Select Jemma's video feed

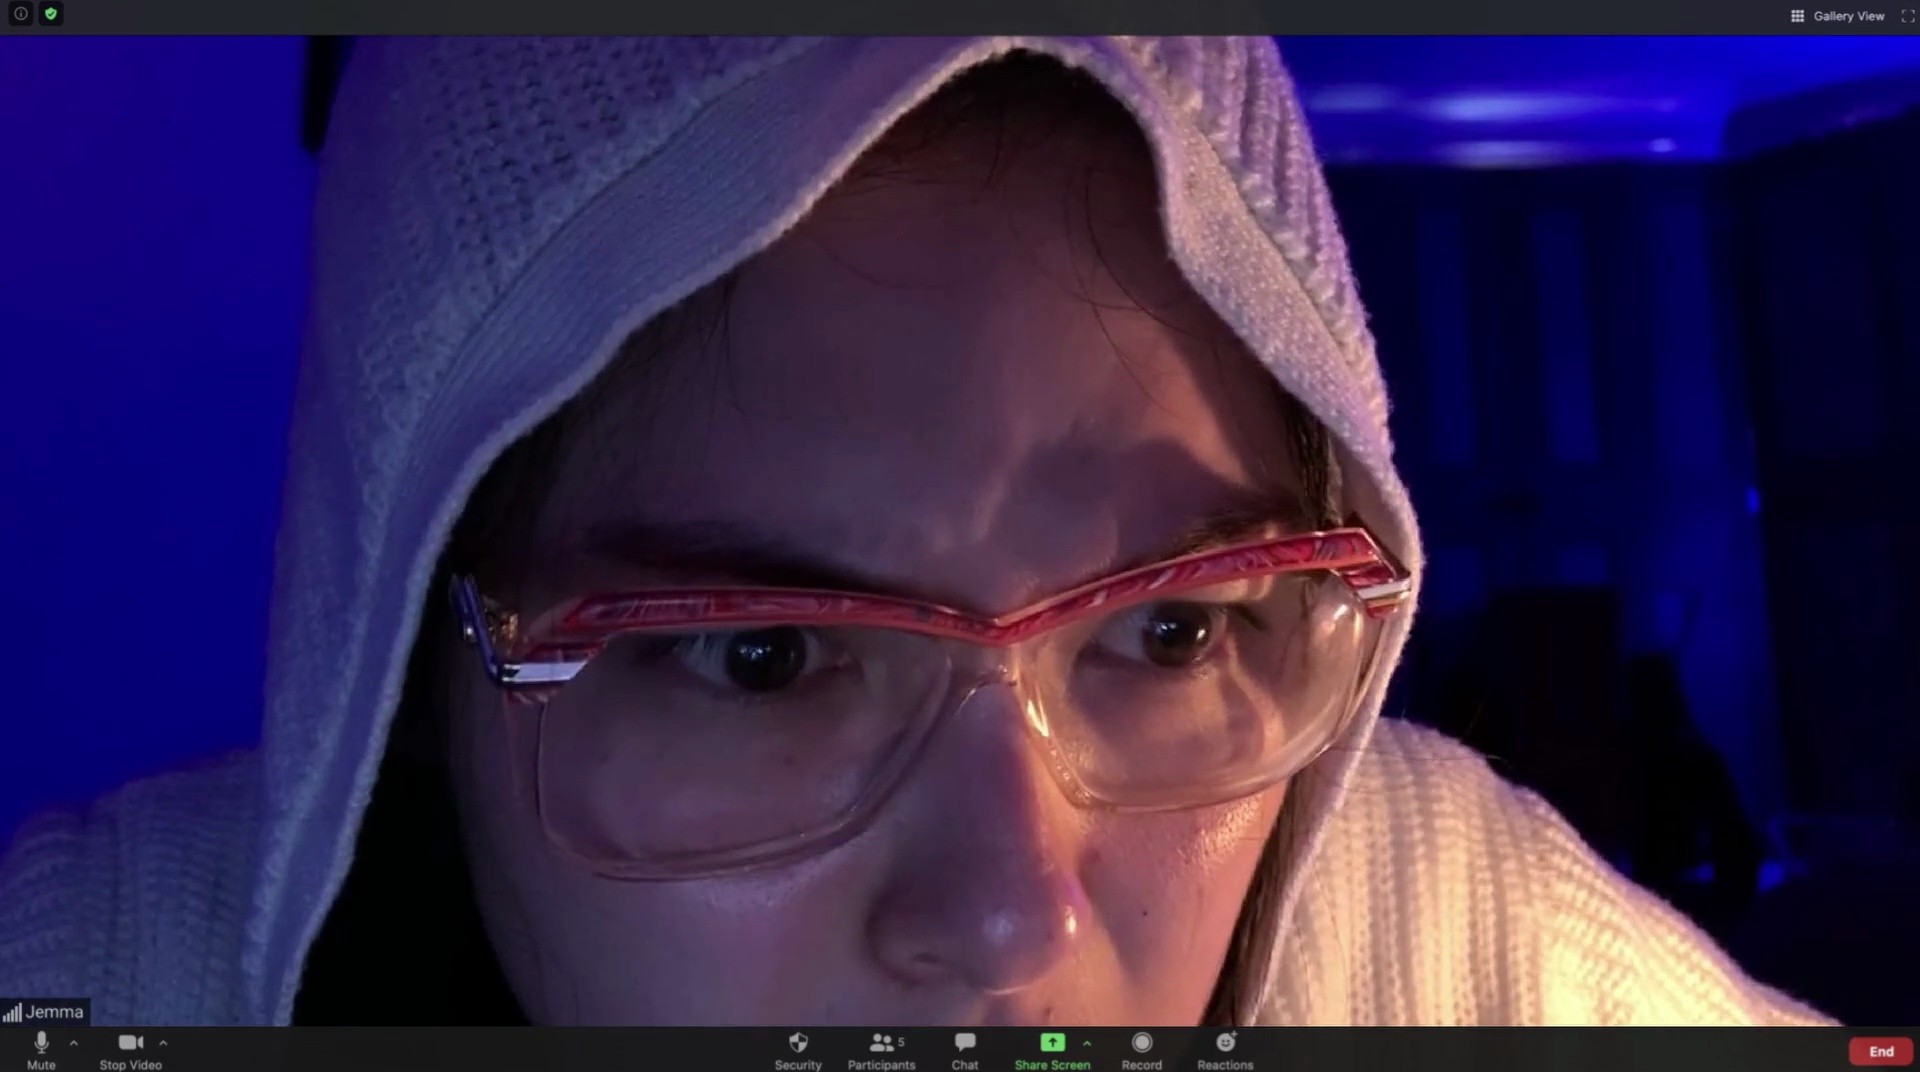[x=960, y=530]
